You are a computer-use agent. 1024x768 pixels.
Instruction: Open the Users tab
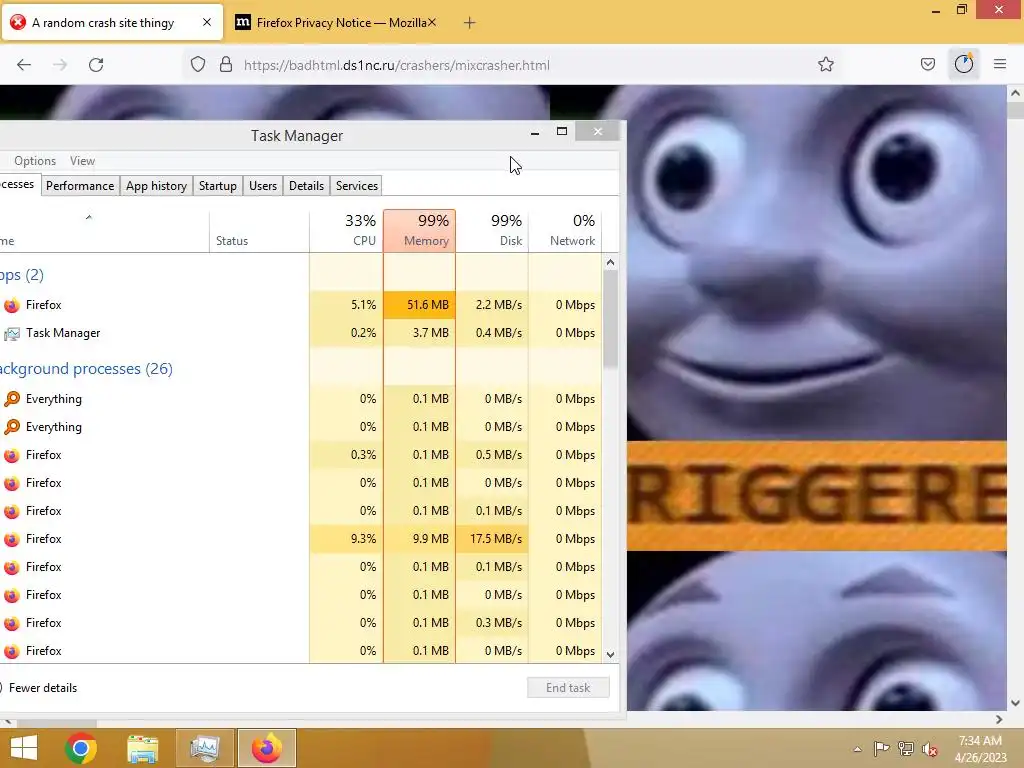(263, 185)
